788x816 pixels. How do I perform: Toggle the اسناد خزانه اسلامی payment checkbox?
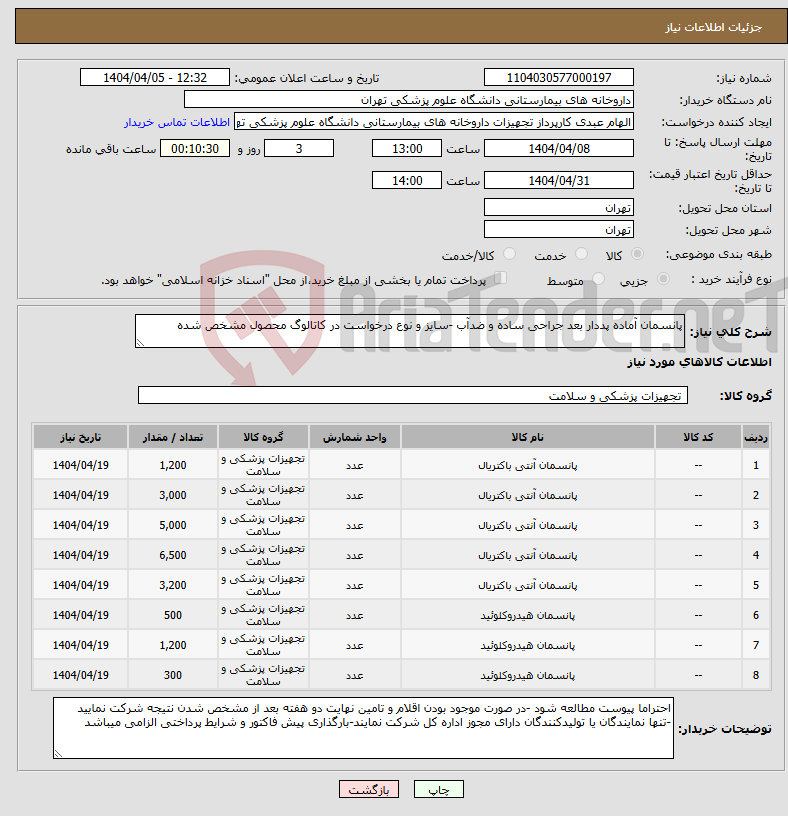(x=501, y=278)
